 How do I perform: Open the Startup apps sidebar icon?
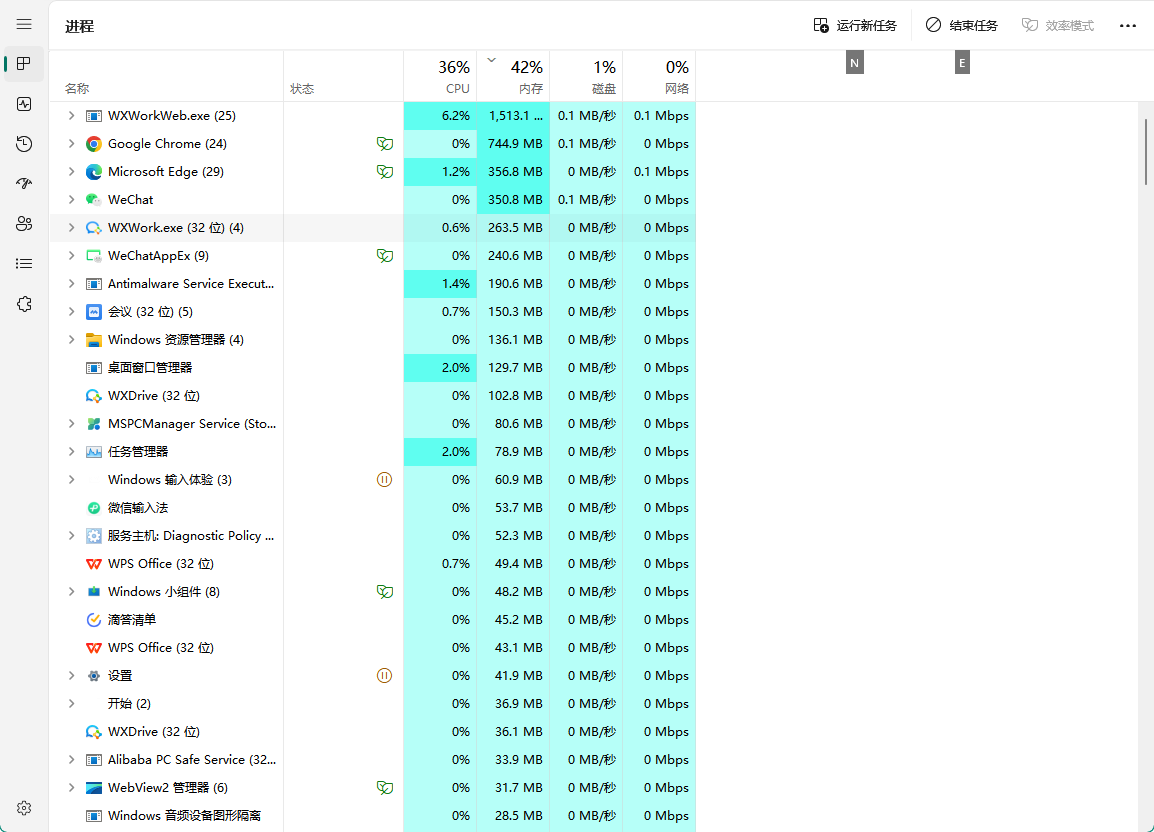tap(24, 183)
